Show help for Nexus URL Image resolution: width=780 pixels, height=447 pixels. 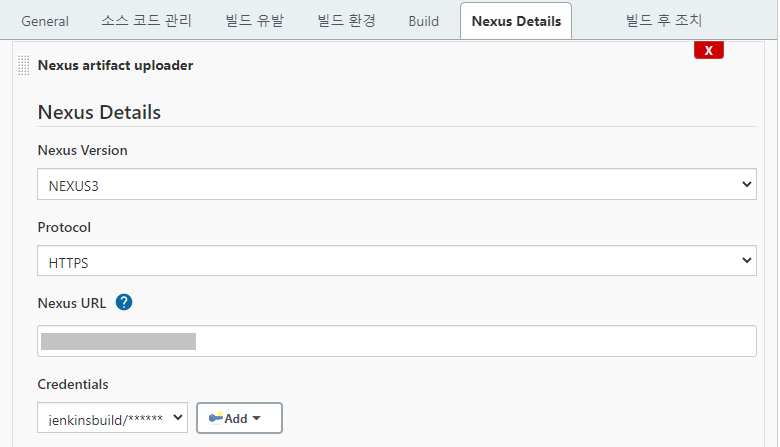(x=124, y=302)
